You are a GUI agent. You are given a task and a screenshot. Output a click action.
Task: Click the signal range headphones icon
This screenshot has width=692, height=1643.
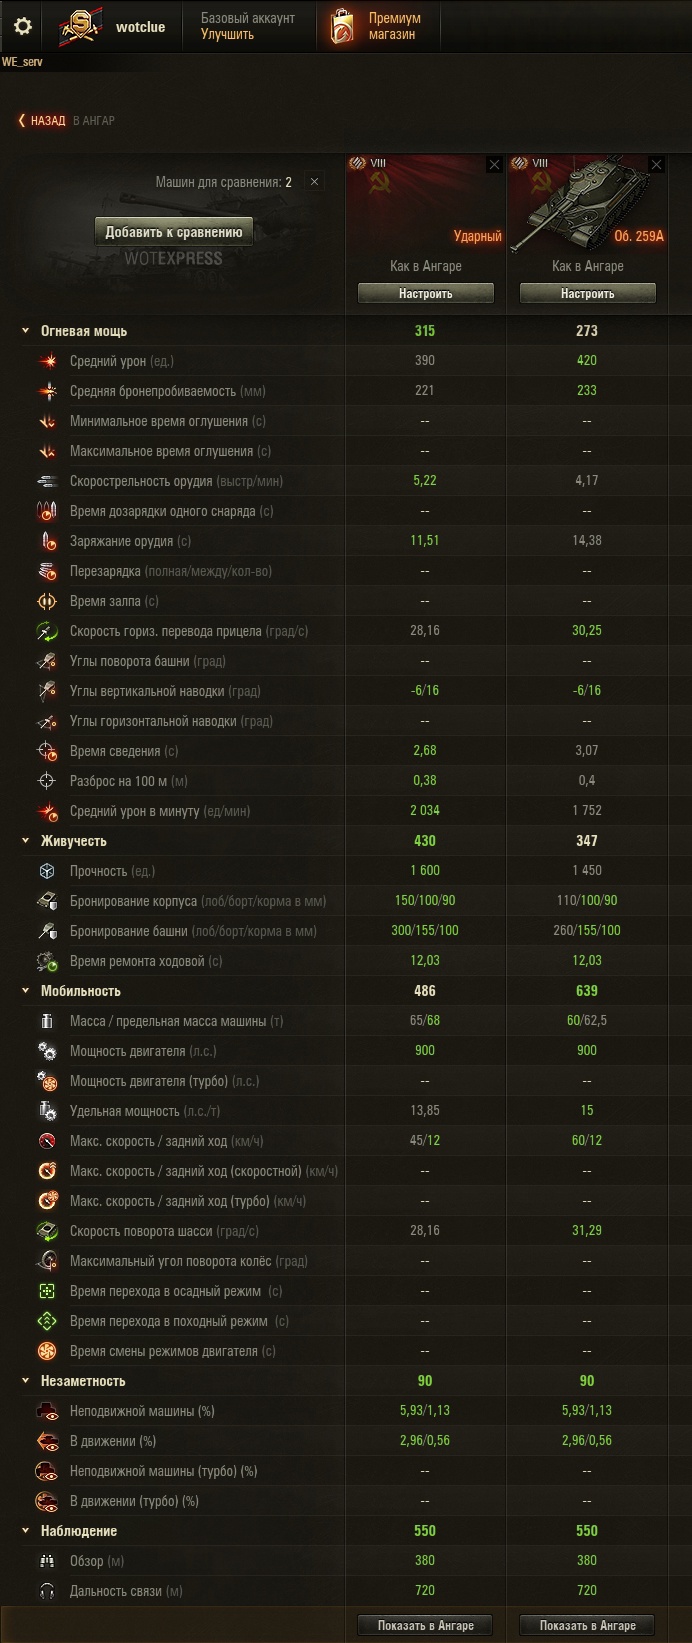[48, 1591]
